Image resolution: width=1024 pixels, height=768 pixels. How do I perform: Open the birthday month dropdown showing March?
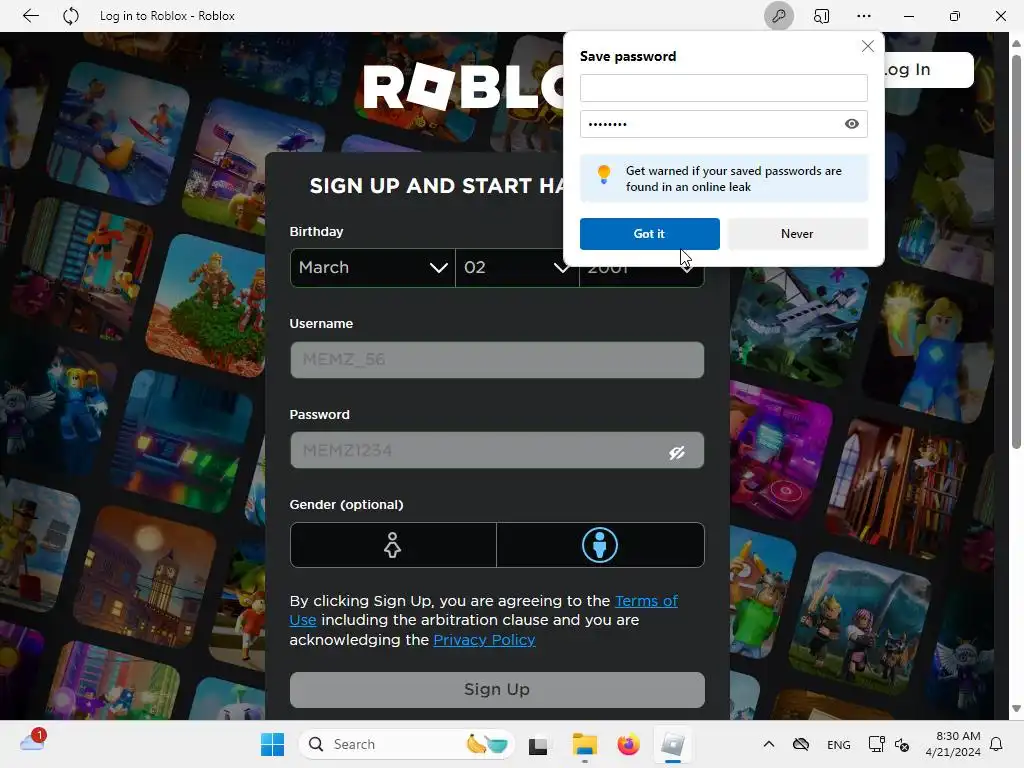pyautogui.click(x=372, y=268)
